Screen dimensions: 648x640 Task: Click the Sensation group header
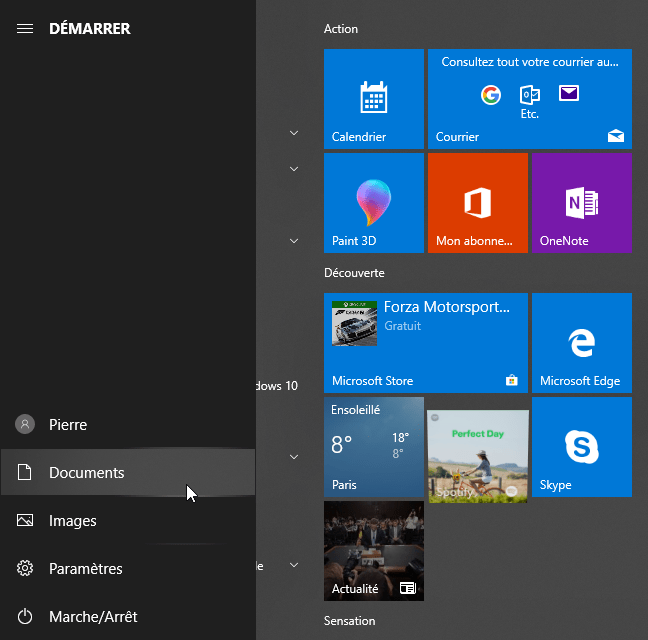click(x=350, y=621)
